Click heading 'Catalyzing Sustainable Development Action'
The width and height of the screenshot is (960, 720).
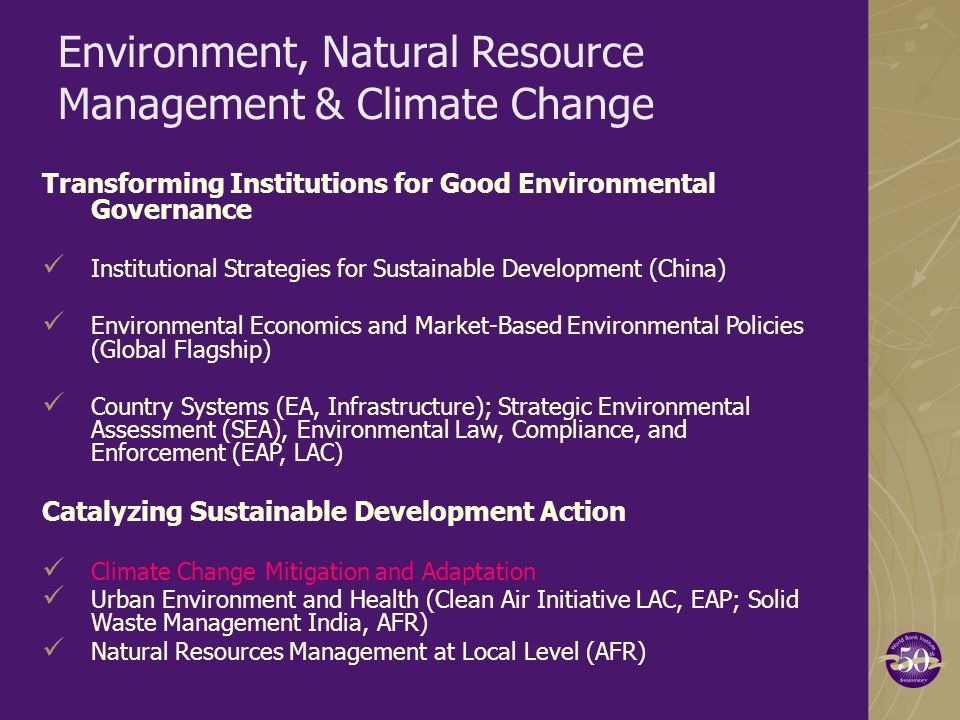click(334, 511)
